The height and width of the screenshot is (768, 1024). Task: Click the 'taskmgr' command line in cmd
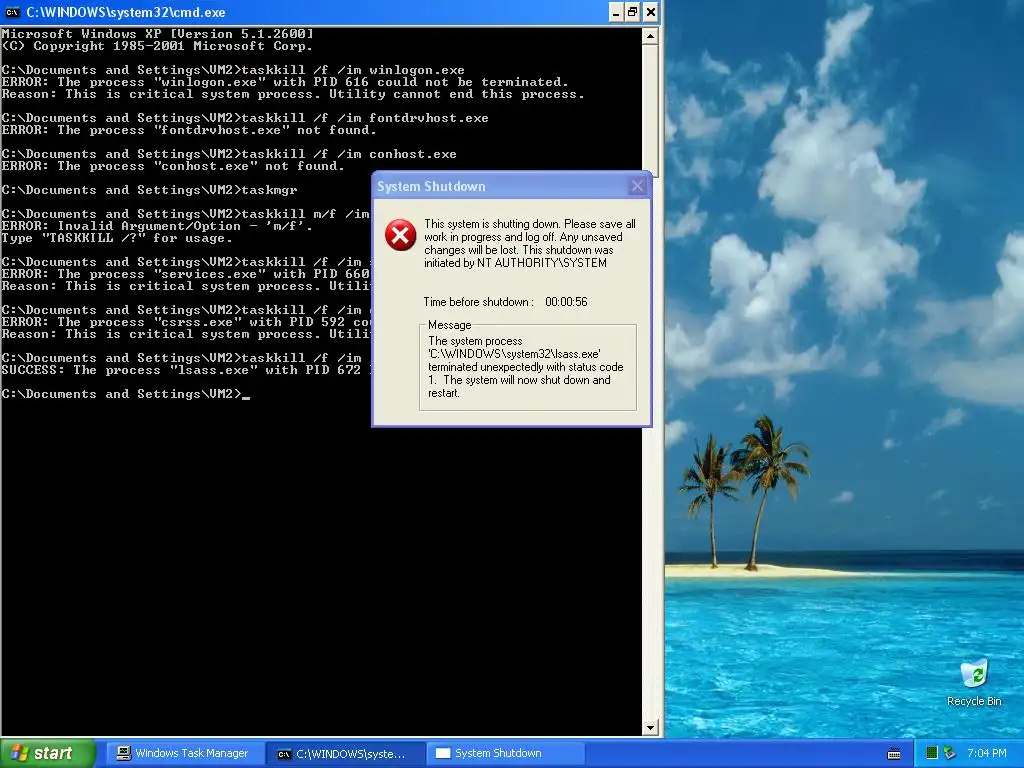[150, 190]
